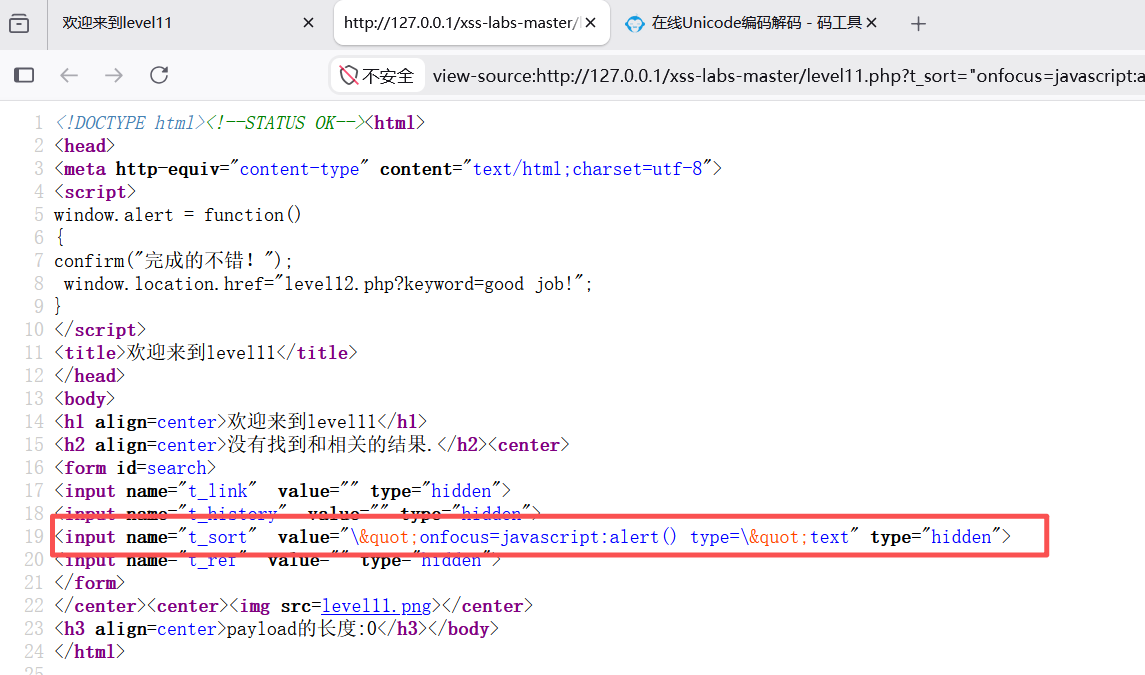Screen dimensions: 1145x675
Task: Click the title 欢迎来到level11 line
Action: (206, 353)
